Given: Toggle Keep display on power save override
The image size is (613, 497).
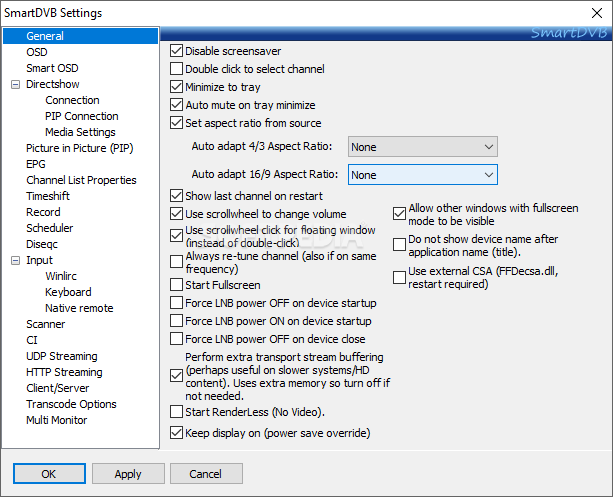Looking at the screenshot, I should (176, 433).
